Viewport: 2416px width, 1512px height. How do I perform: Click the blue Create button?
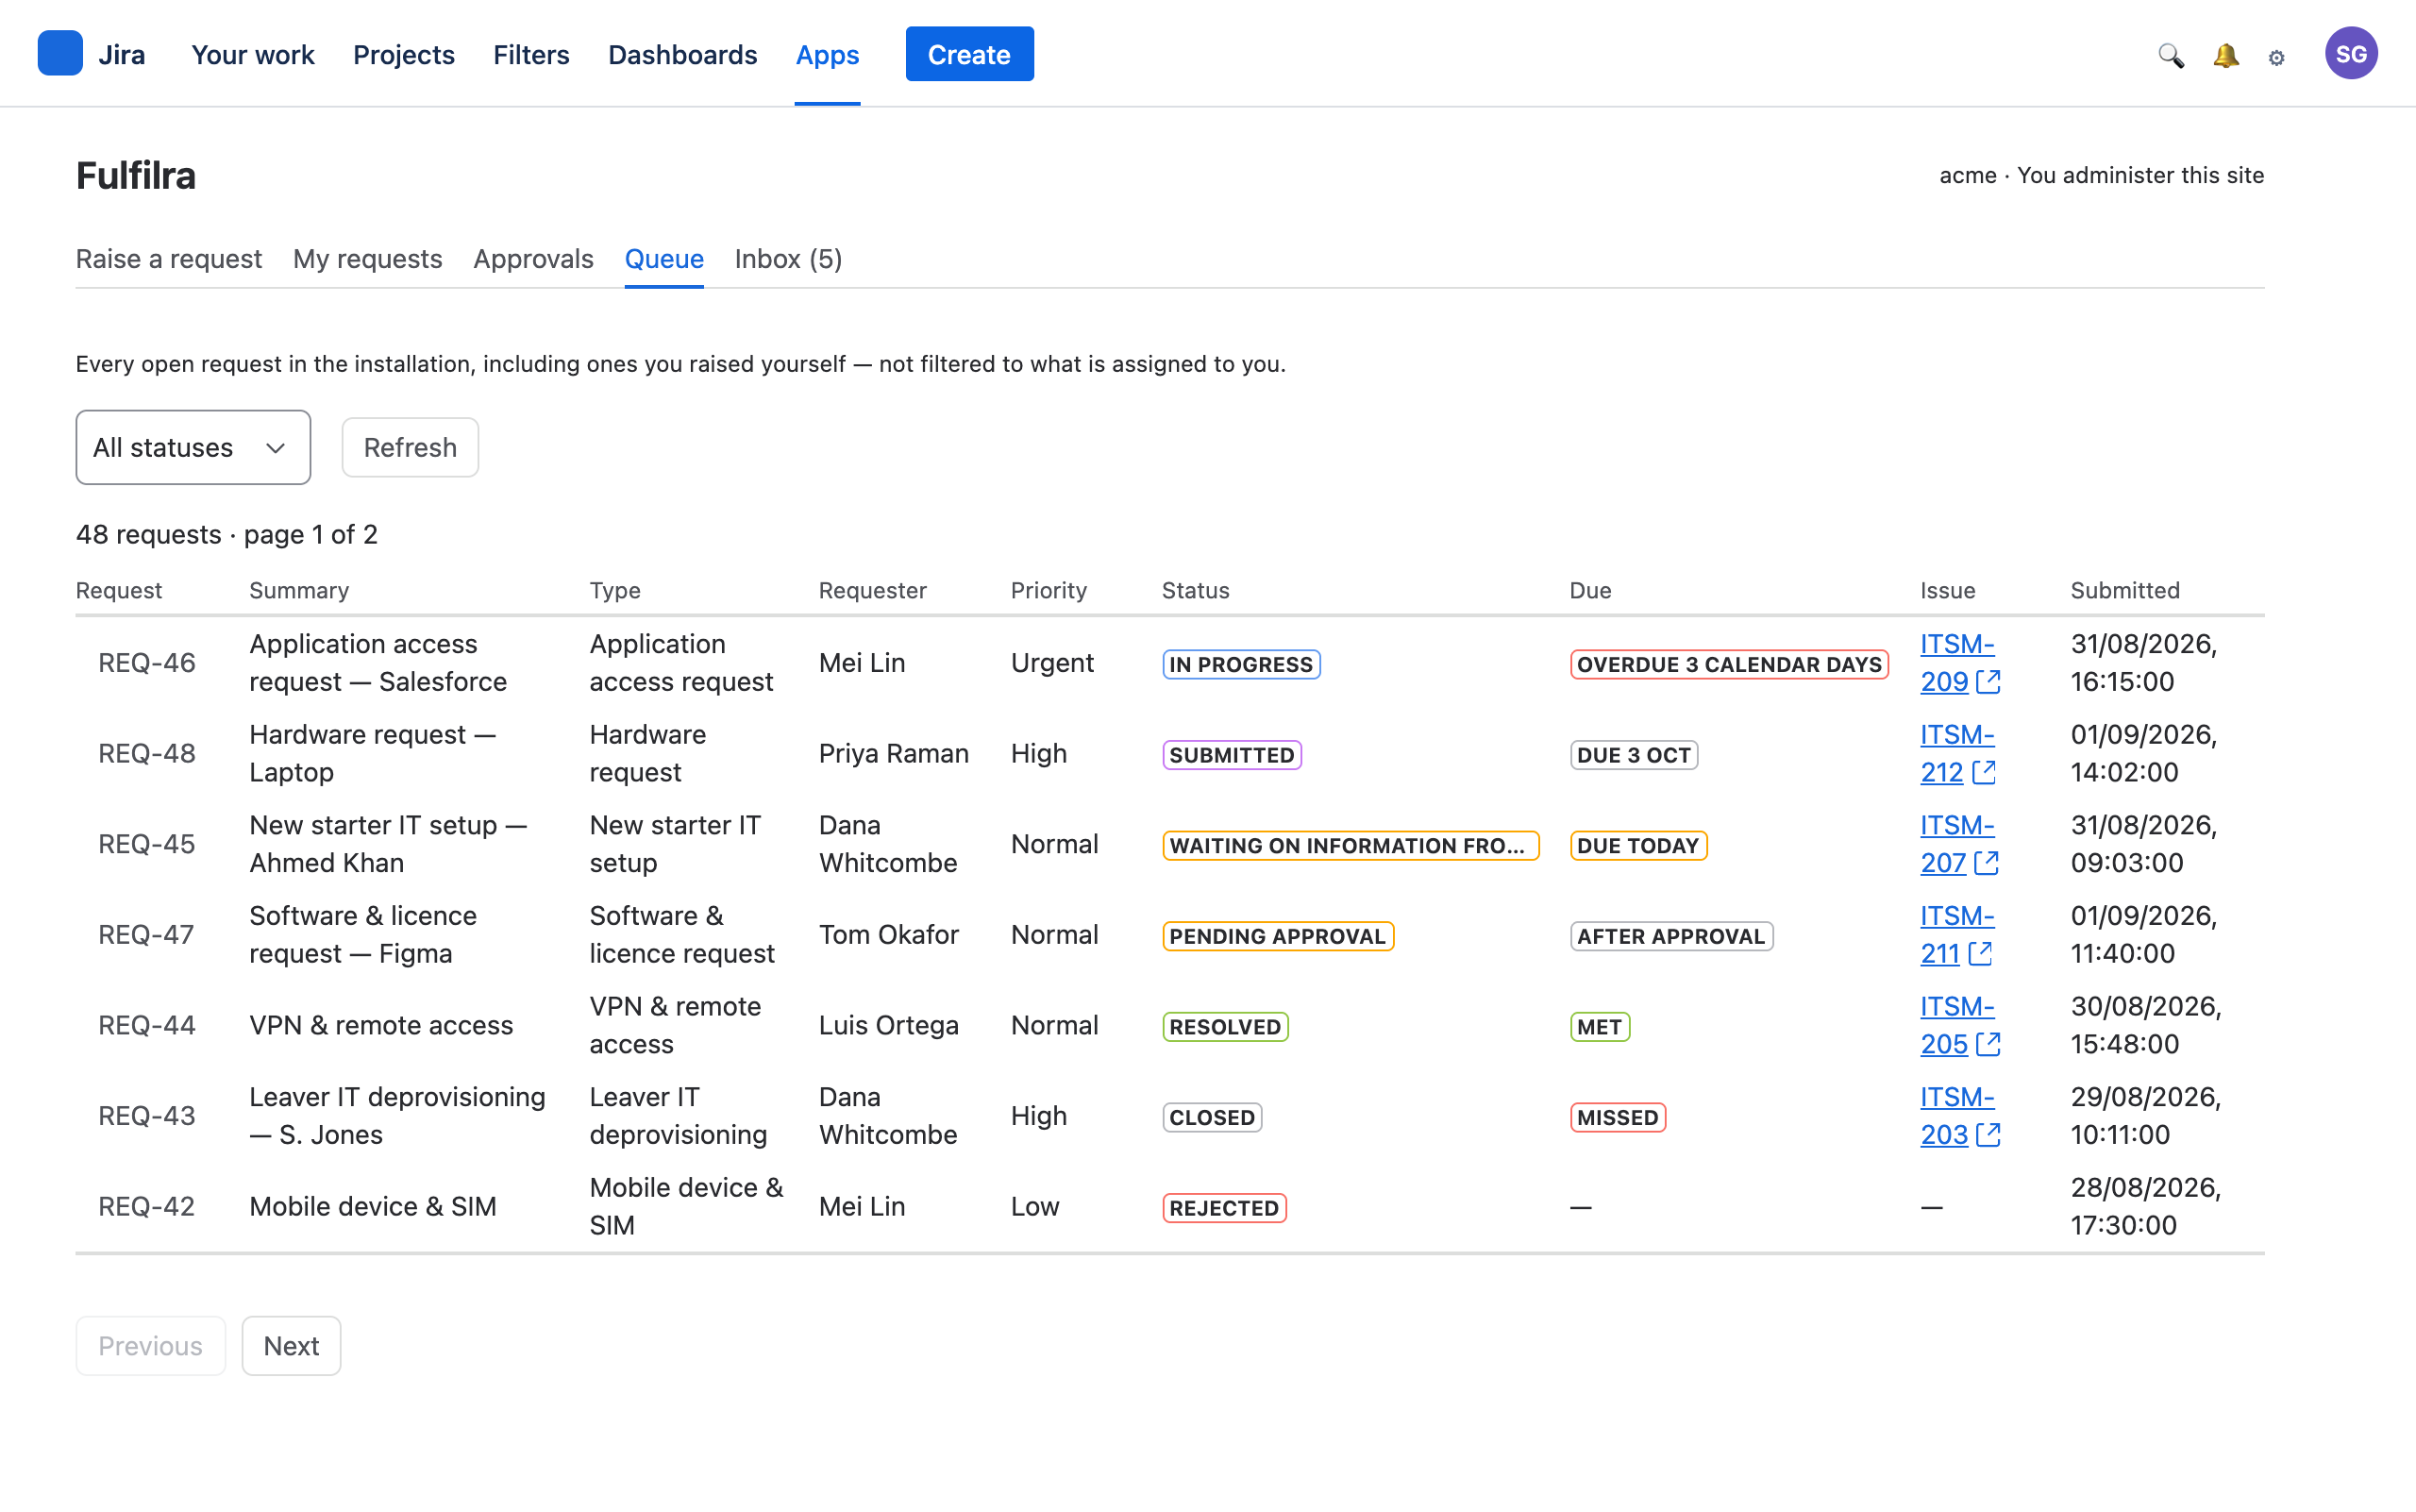click(x=969, y=54)
